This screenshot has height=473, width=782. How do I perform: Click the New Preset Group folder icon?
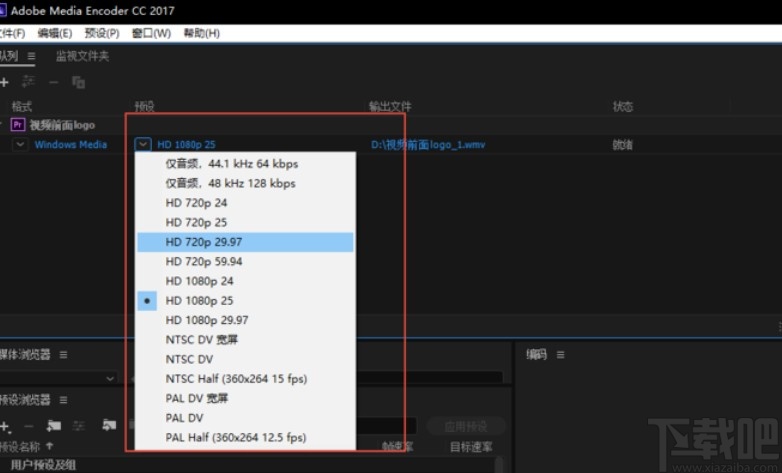(x=53, y=426)
